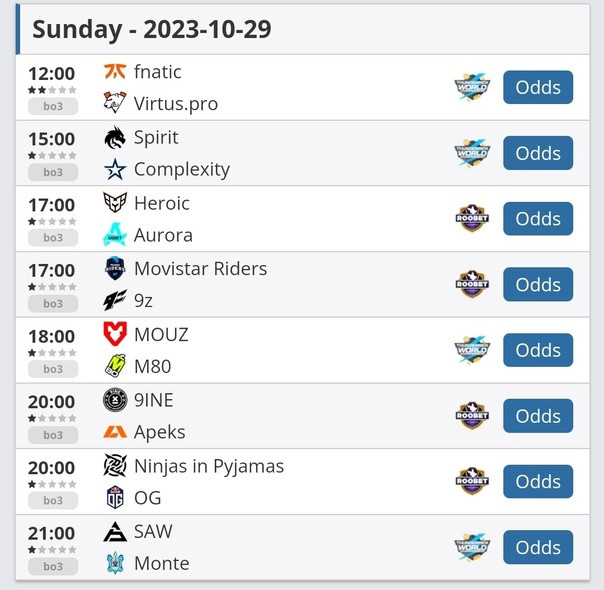Click the Heroic team logo
This screenshot has height=590, width=604.
pos(115,203)
